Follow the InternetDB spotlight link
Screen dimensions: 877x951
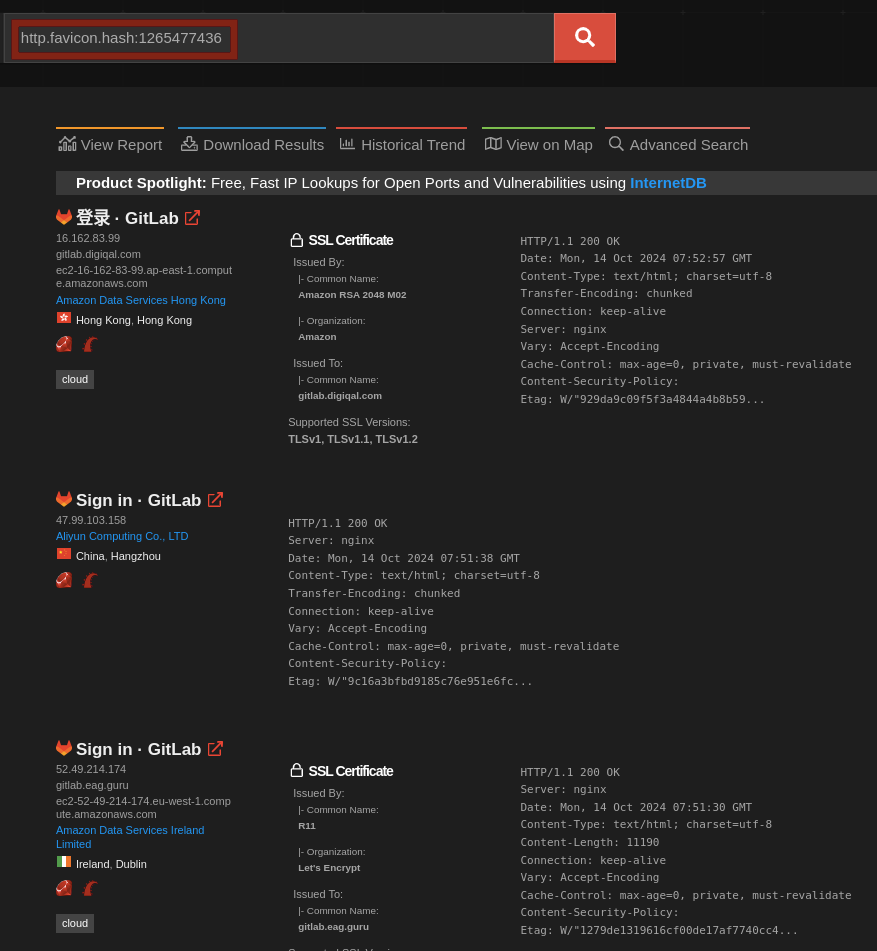pos(668,183)
